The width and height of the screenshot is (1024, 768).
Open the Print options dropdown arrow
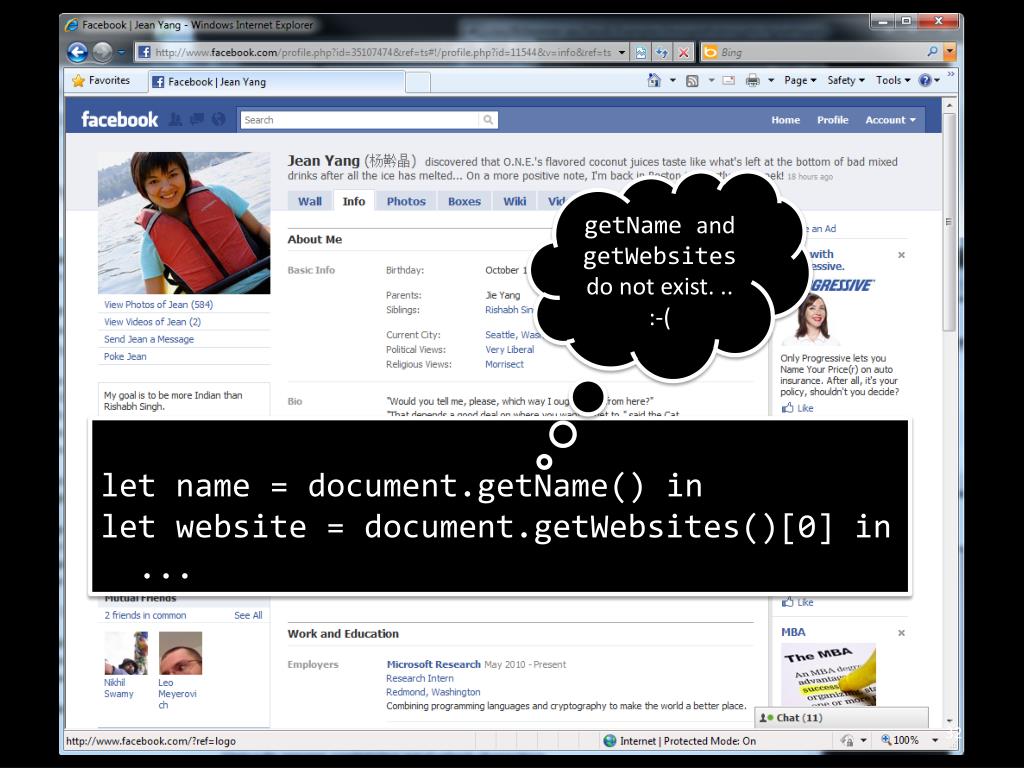pyautogui.click(x=771, y=80)
